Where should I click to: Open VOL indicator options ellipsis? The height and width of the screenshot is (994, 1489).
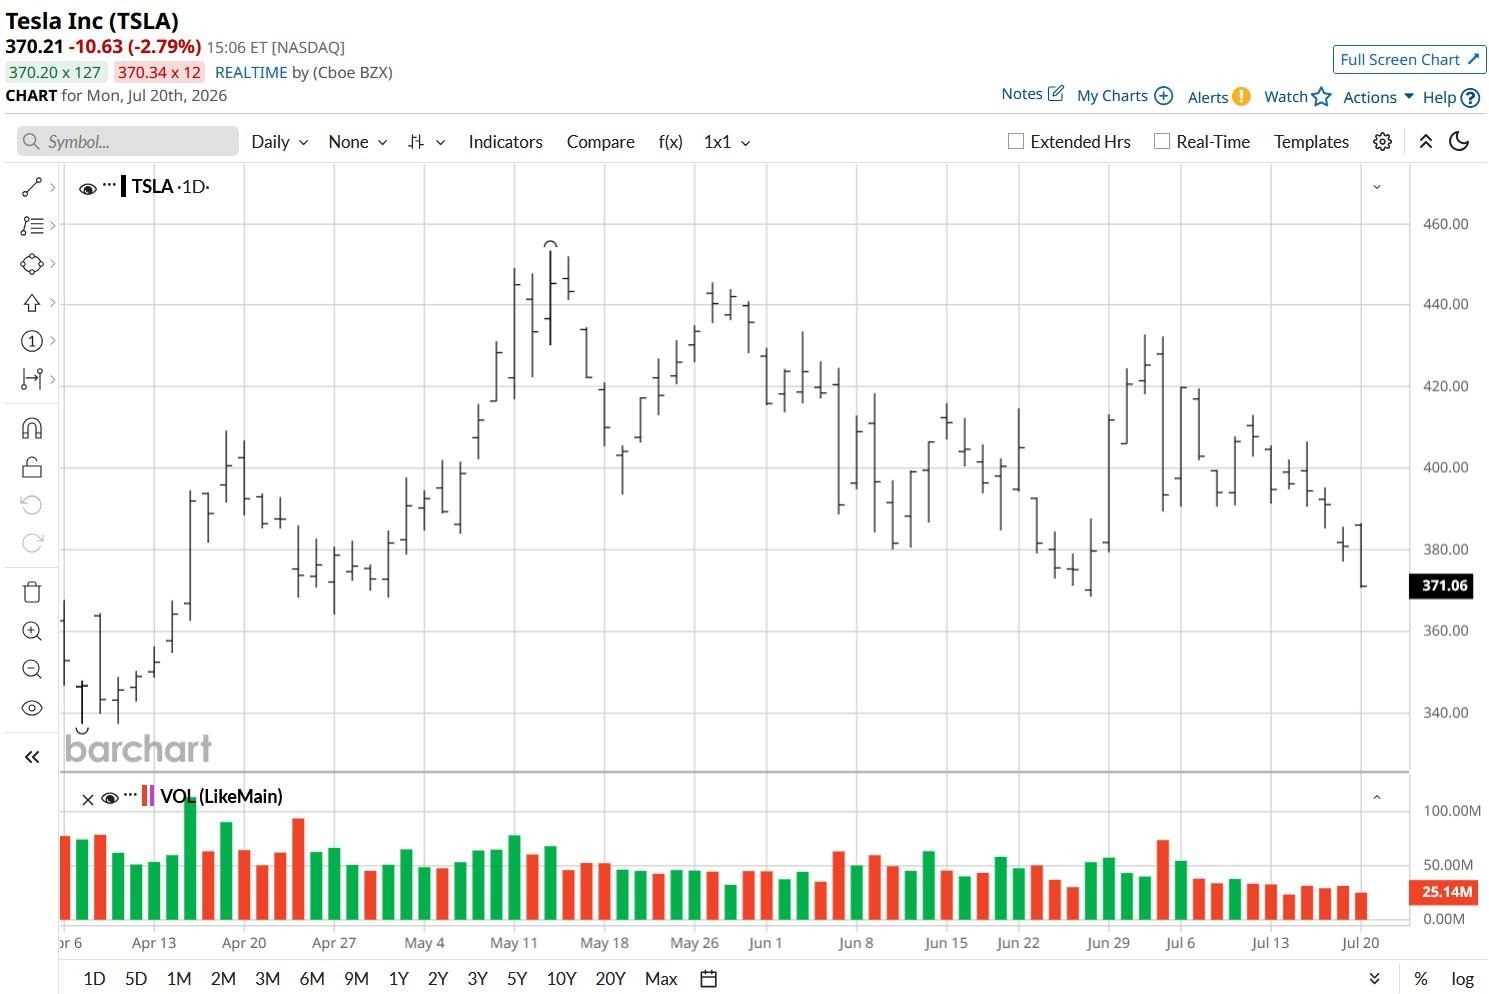130,795
